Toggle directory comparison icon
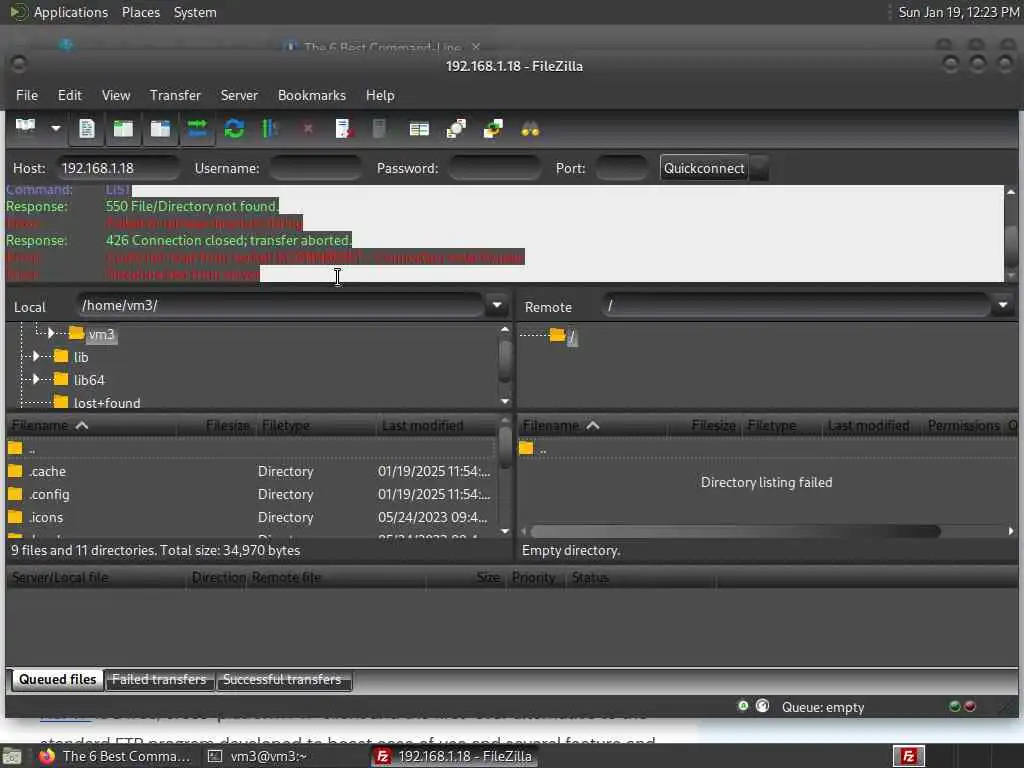Screen dimensions: 1024x768 tap(456, 128)
